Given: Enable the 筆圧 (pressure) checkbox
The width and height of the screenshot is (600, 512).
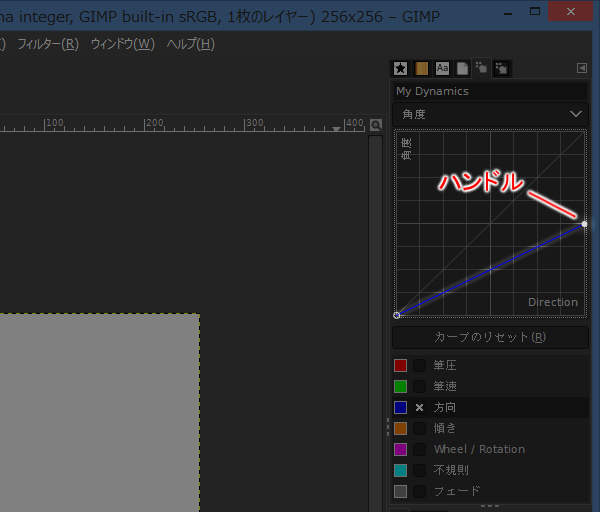Looking at the screenshot, I should click(420, 366).
